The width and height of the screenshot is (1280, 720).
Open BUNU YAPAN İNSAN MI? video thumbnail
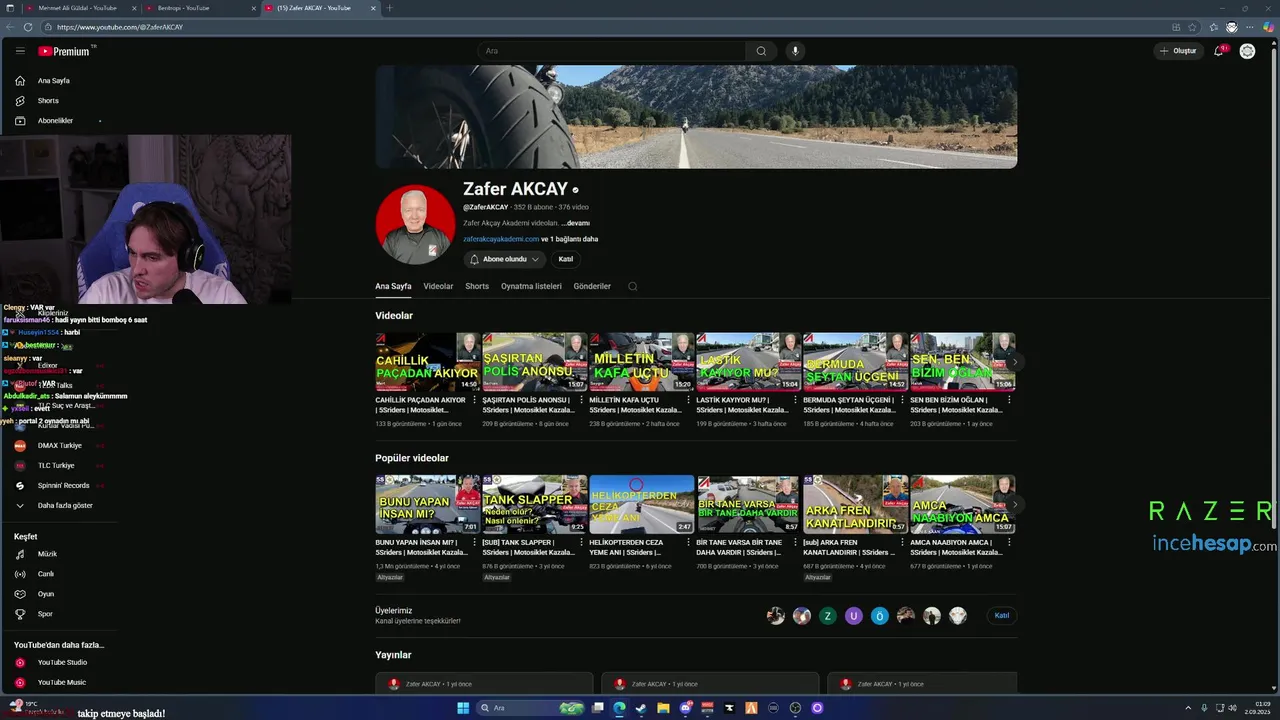click(x=427, y=504)
